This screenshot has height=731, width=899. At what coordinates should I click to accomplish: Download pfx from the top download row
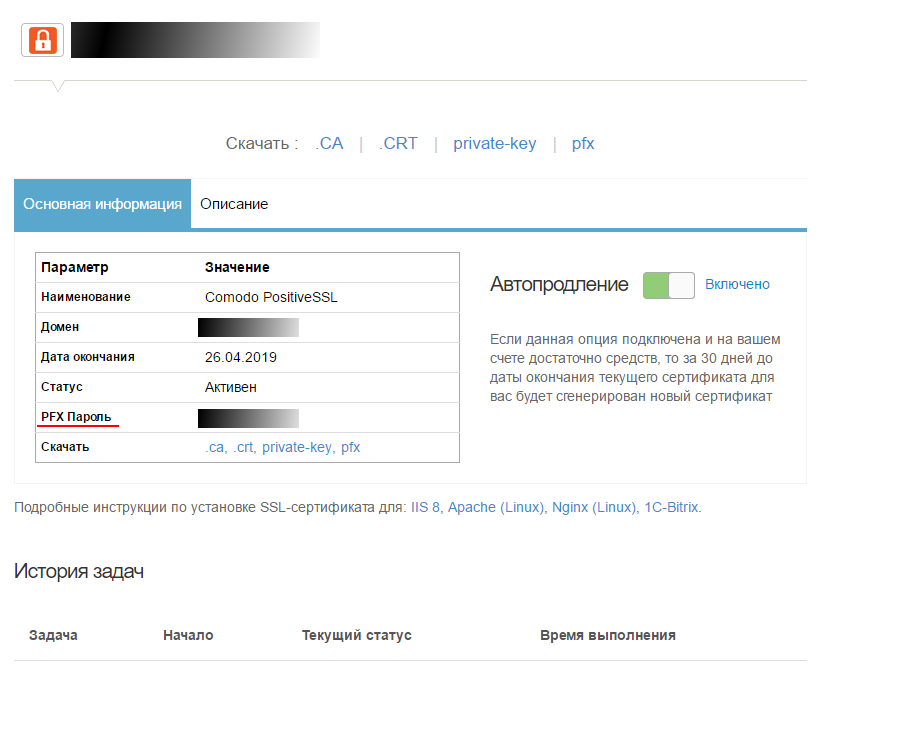click(x=583, y=143)
